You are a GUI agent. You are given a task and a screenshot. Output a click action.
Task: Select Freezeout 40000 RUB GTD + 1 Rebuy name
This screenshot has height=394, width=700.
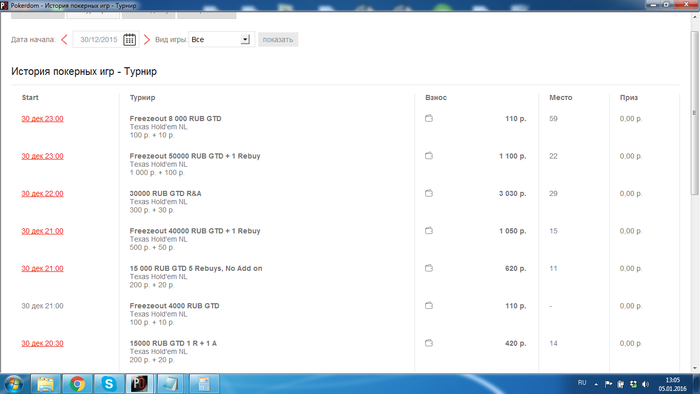click(195, 231)
